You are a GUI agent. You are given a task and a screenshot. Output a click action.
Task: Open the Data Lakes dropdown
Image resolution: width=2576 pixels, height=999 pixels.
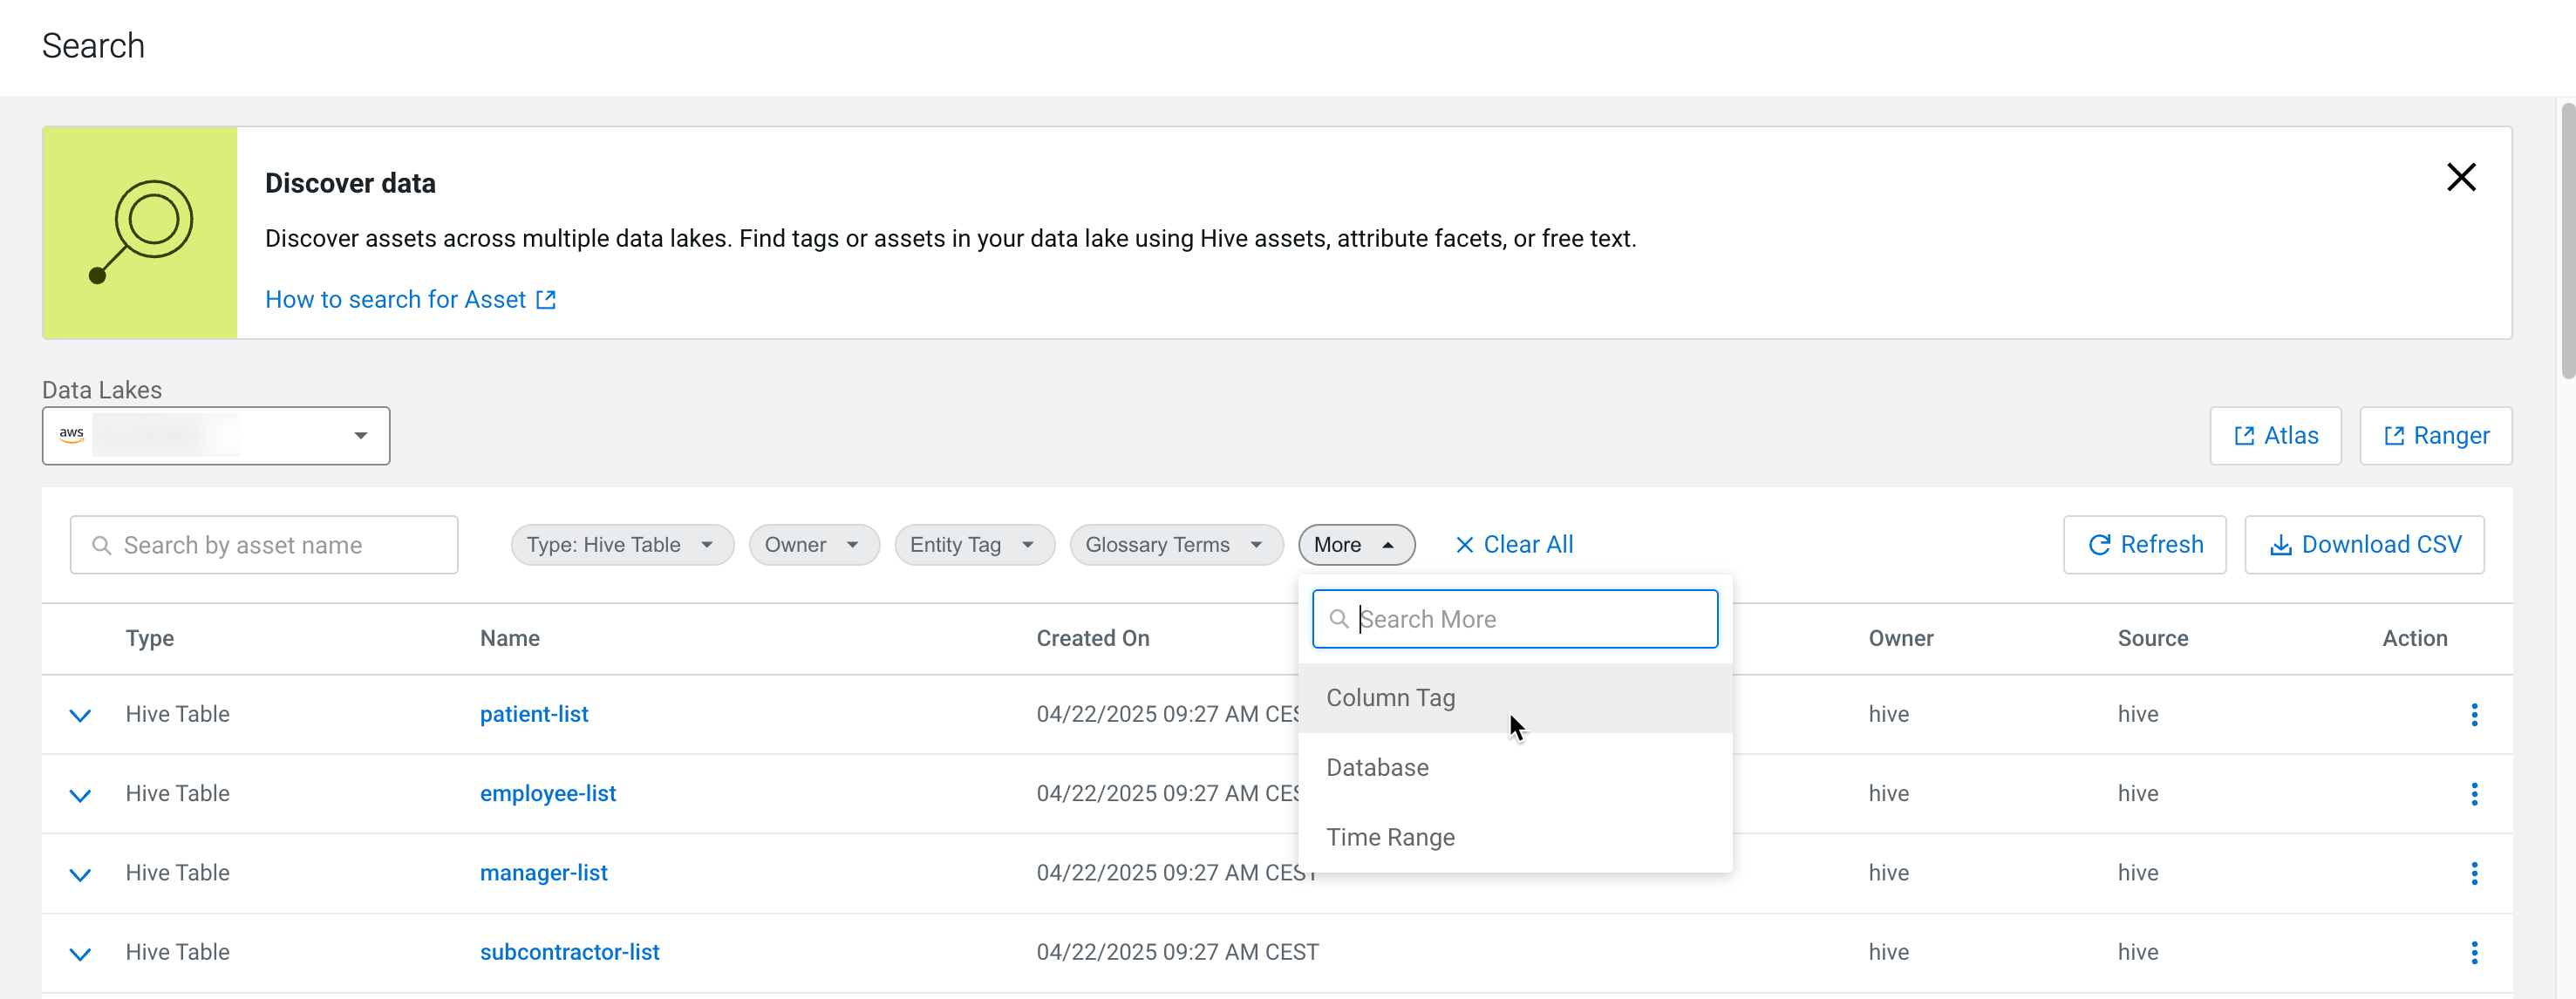[216, 435]
